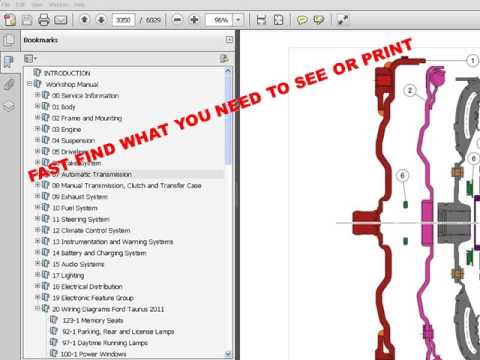480x360 pixels.
Task: Toggle the Layers panel icon in sidebar
Action: (9, 106)
